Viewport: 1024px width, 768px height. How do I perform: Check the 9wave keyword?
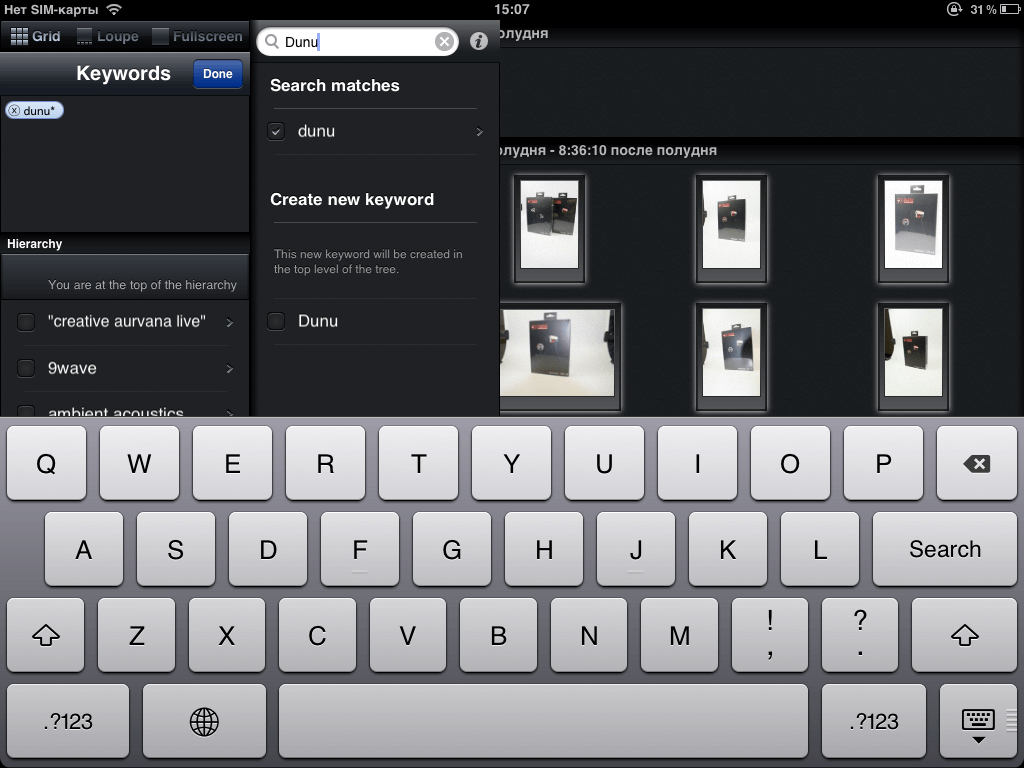[x=26, y=368]
